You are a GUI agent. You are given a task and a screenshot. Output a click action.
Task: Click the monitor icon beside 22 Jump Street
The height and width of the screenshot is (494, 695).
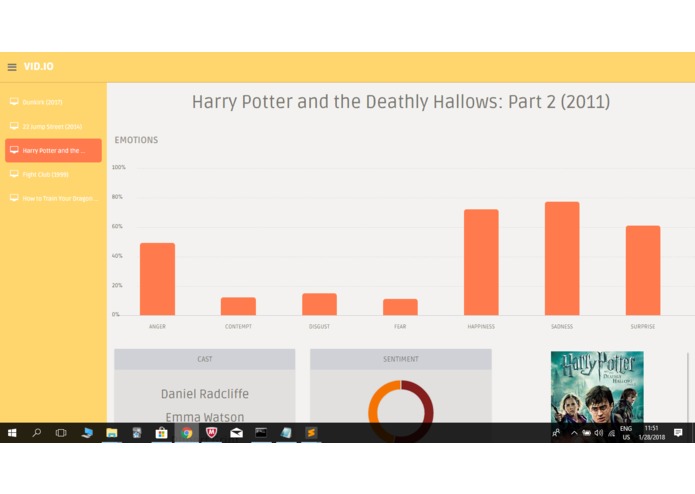[x=14, y=126]
